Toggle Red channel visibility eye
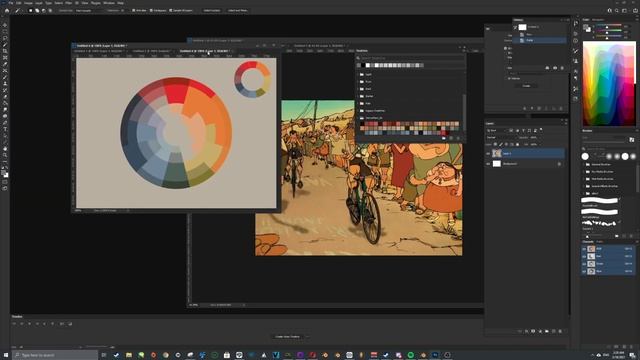 (x=584, y=256)
